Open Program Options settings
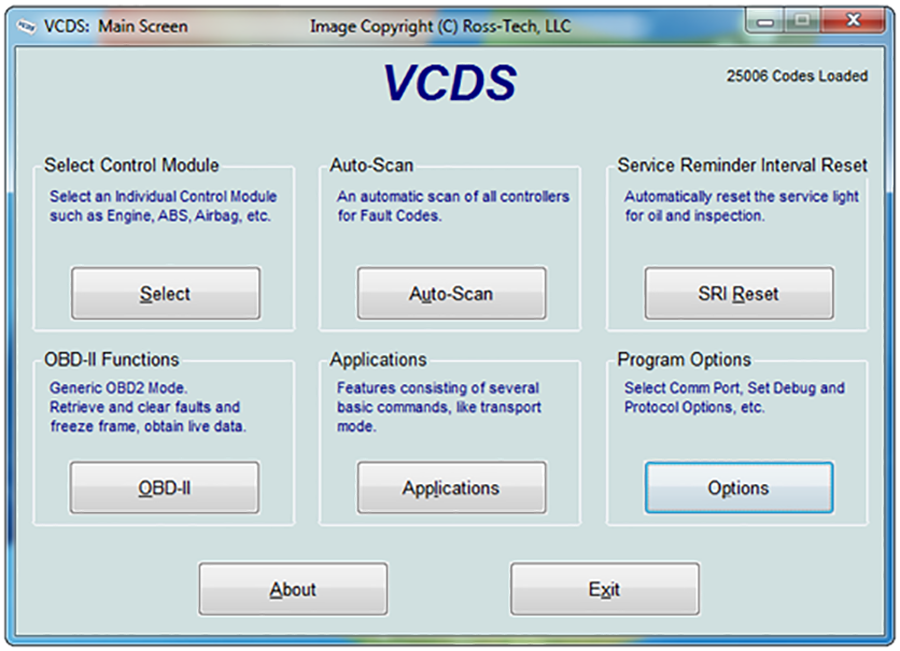This screenshot has width=900, height=651. [x=738, y=487]
